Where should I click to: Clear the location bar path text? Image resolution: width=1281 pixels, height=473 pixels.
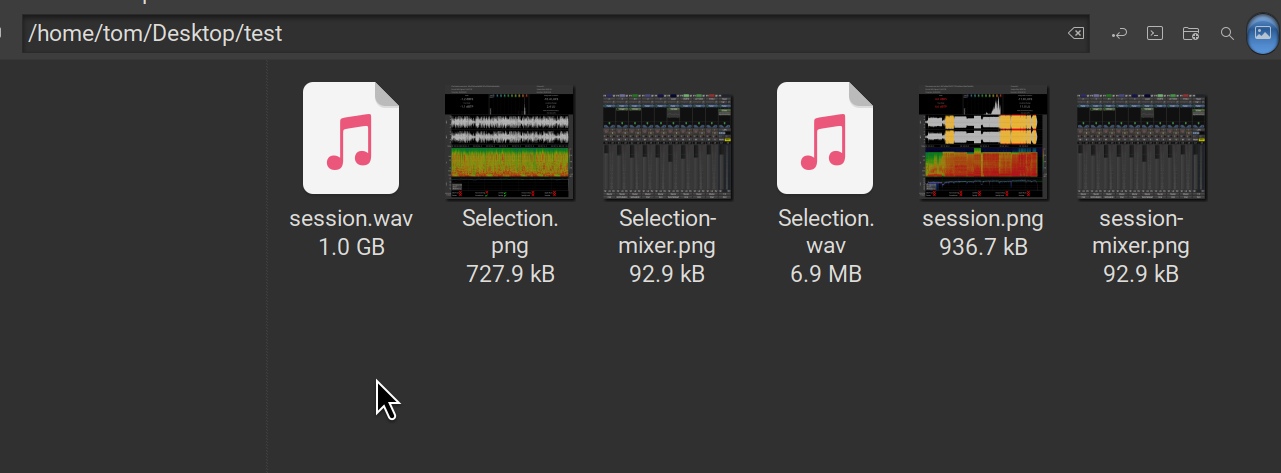[1076, 33]
